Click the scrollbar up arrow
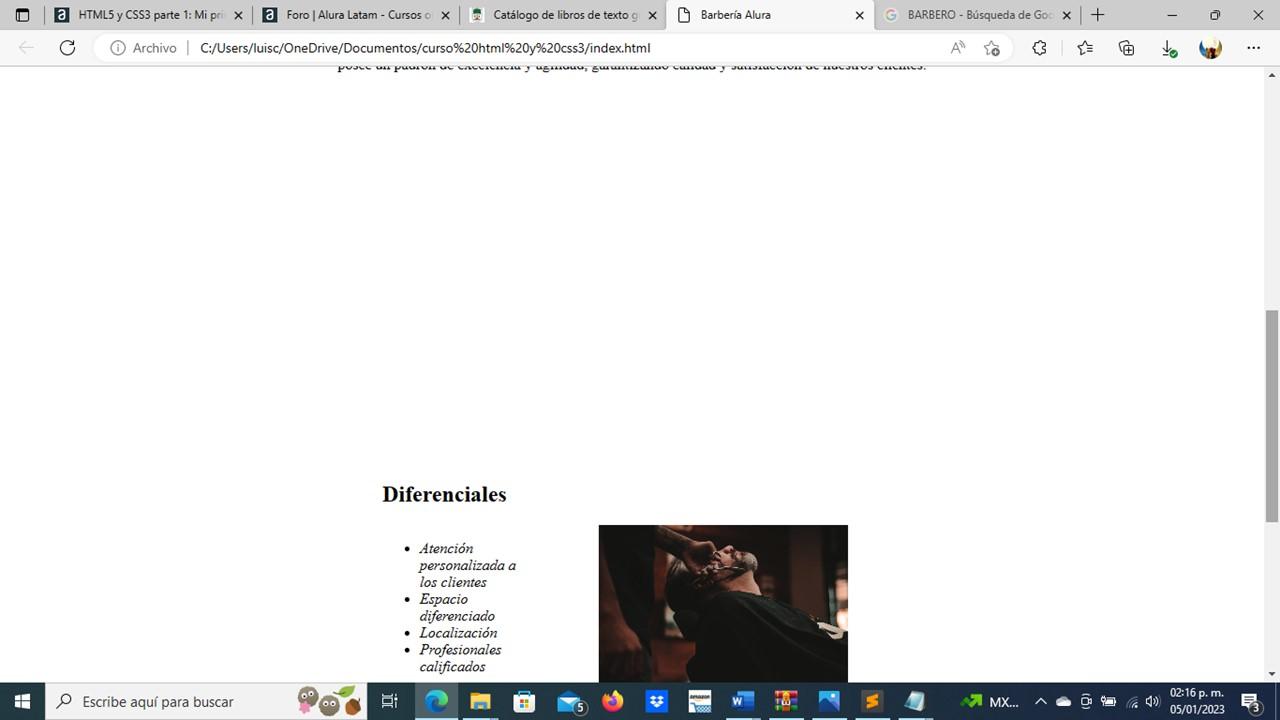 click(x=1272, y=74)
